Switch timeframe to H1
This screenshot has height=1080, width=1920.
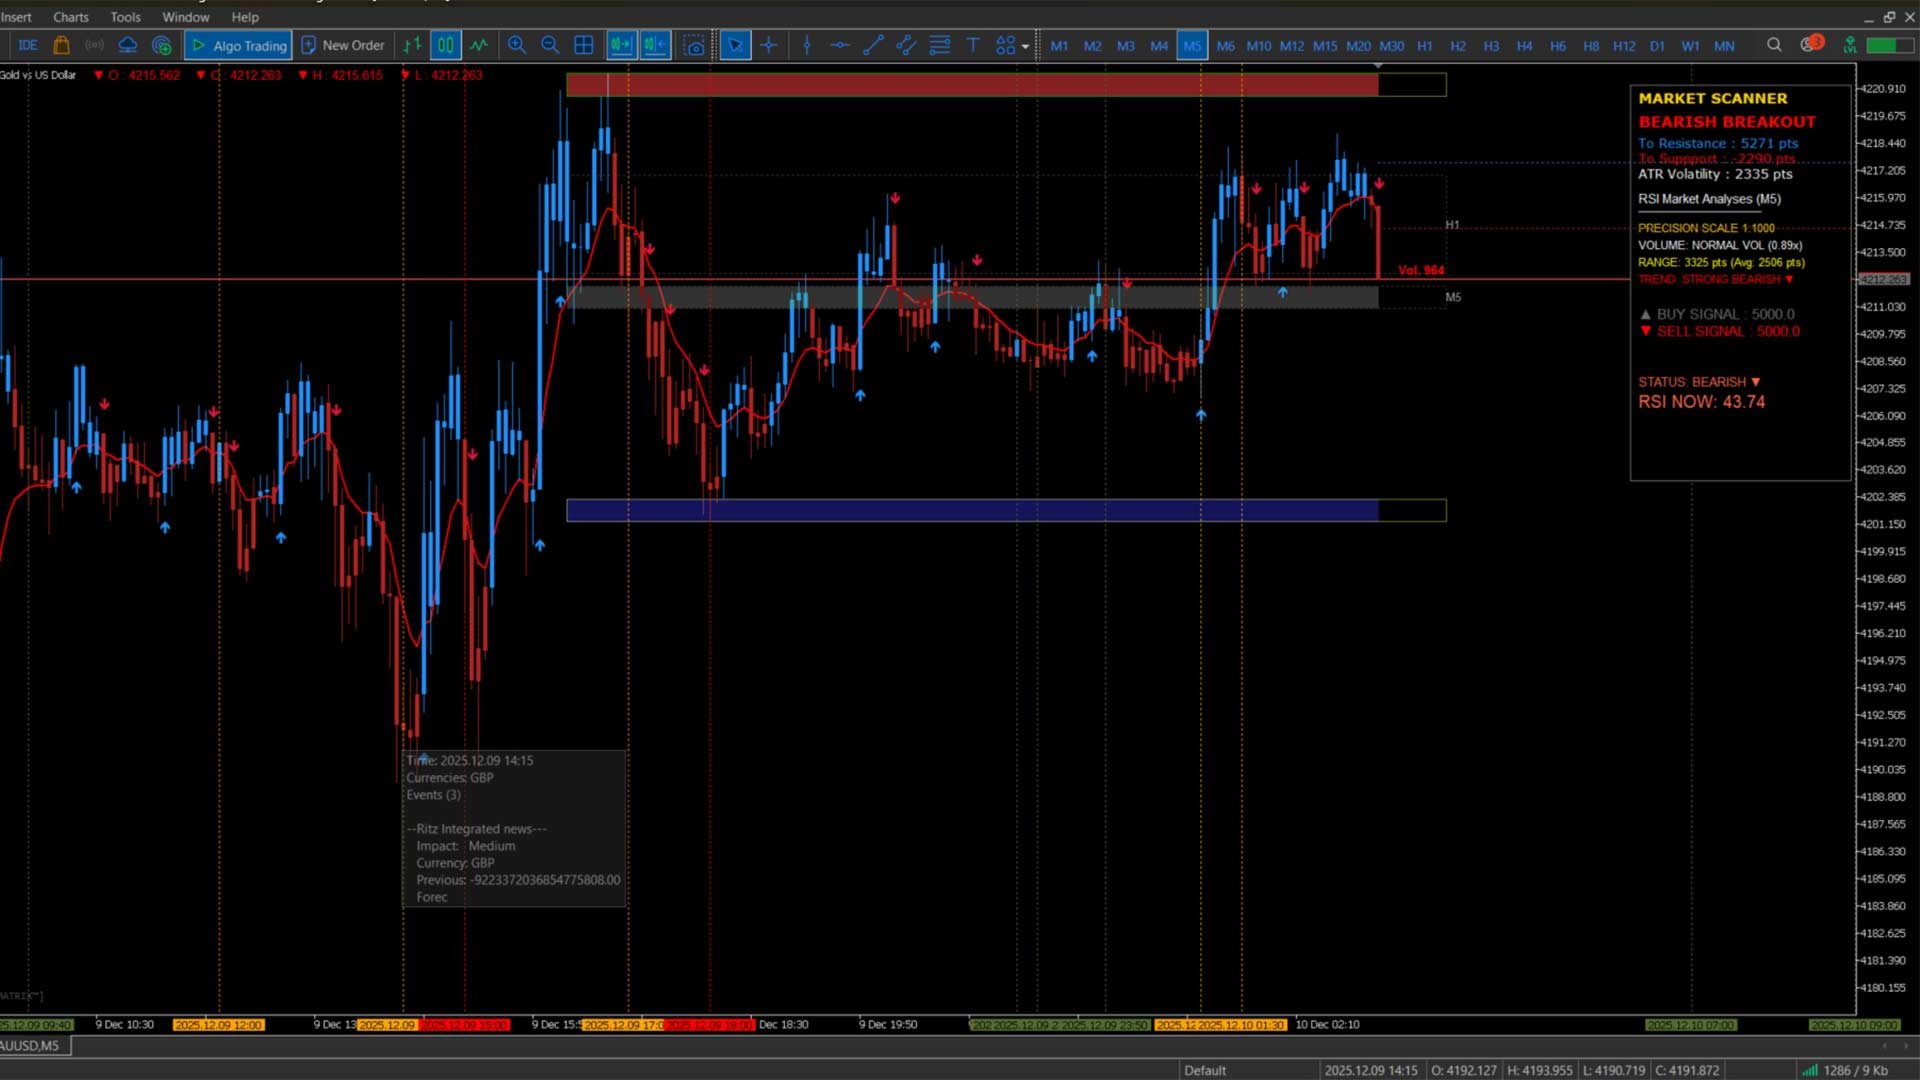1424,46
